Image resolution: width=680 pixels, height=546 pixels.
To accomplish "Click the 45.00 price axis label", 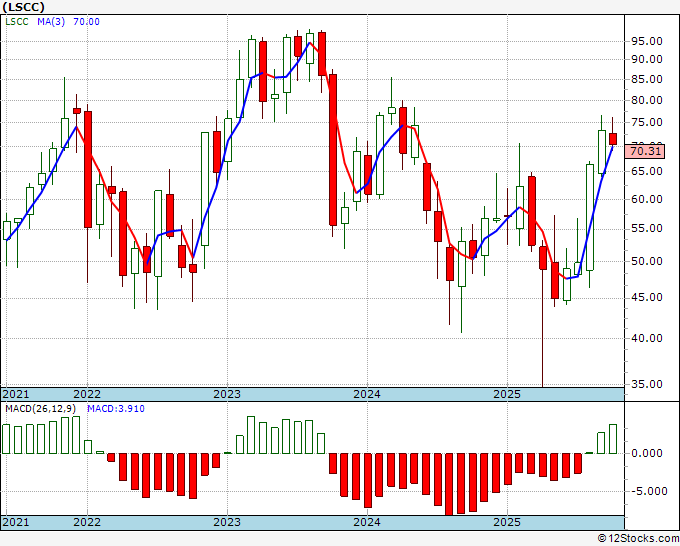I will click(647, 298).
